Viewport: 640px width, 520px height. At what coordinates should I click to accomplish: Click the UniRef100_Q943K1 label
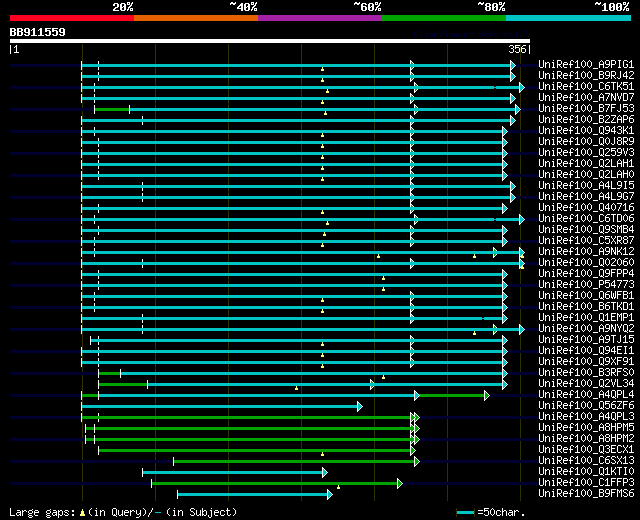(586, 131)
